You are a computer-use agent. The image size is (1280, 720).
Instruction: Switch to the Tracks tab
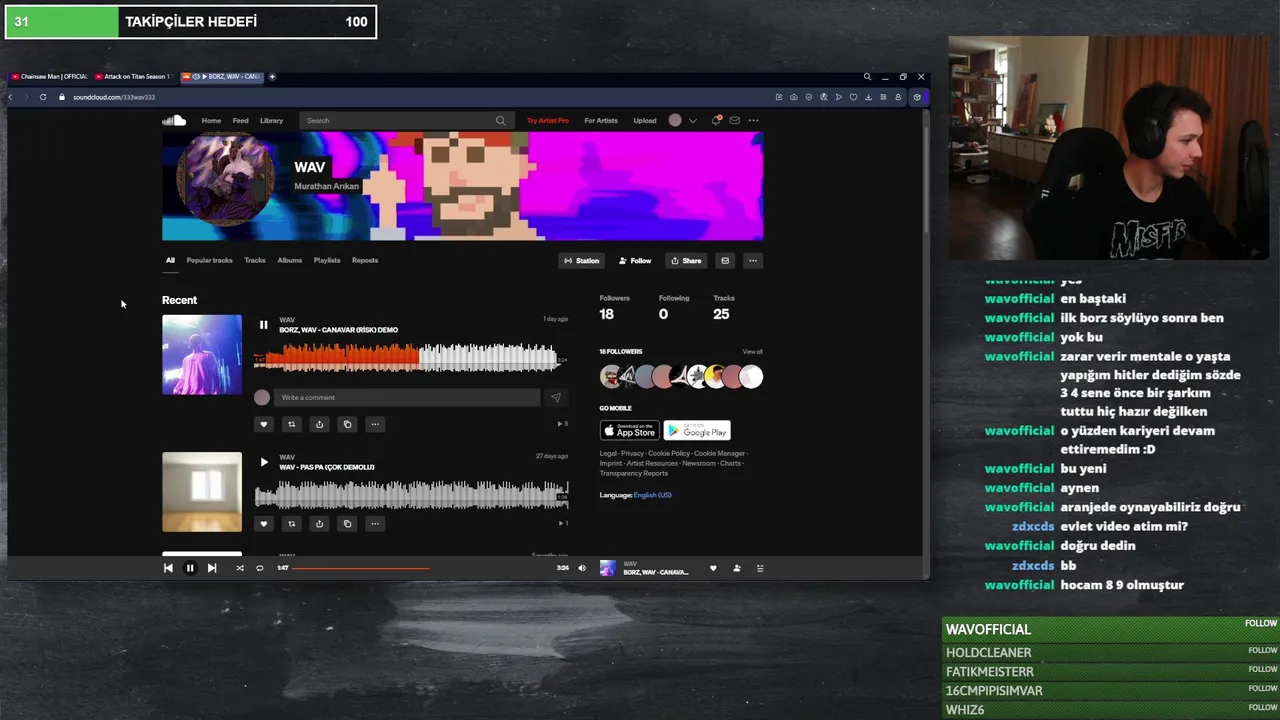tap(255, 260)
